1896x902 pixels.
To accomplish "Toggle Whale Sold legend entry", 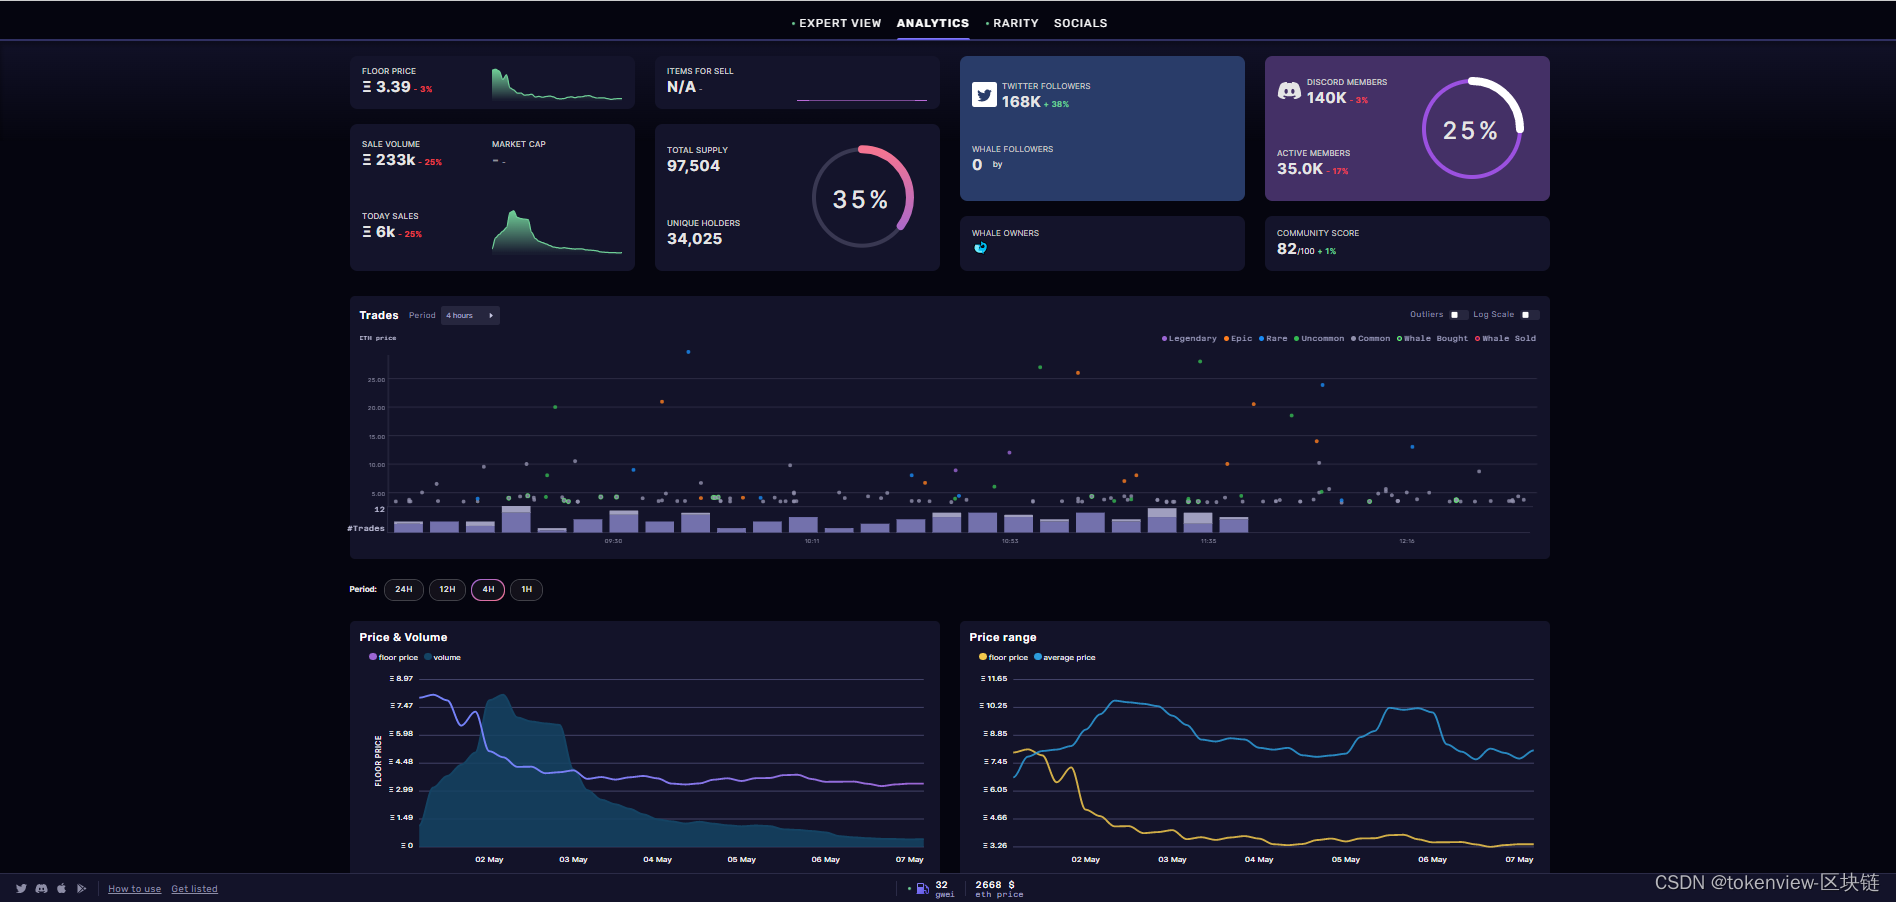I will (x=1505, y=338).
